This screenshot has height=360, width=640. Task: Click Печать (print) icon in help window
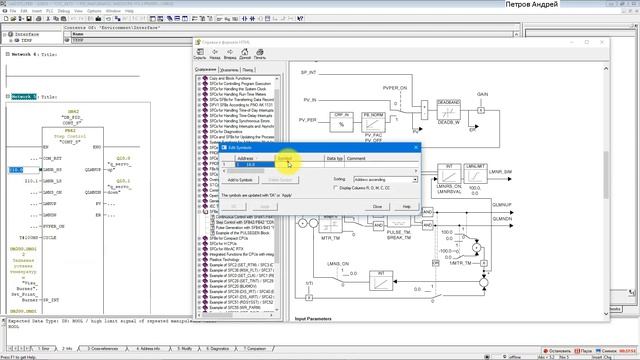pos(260,54)
